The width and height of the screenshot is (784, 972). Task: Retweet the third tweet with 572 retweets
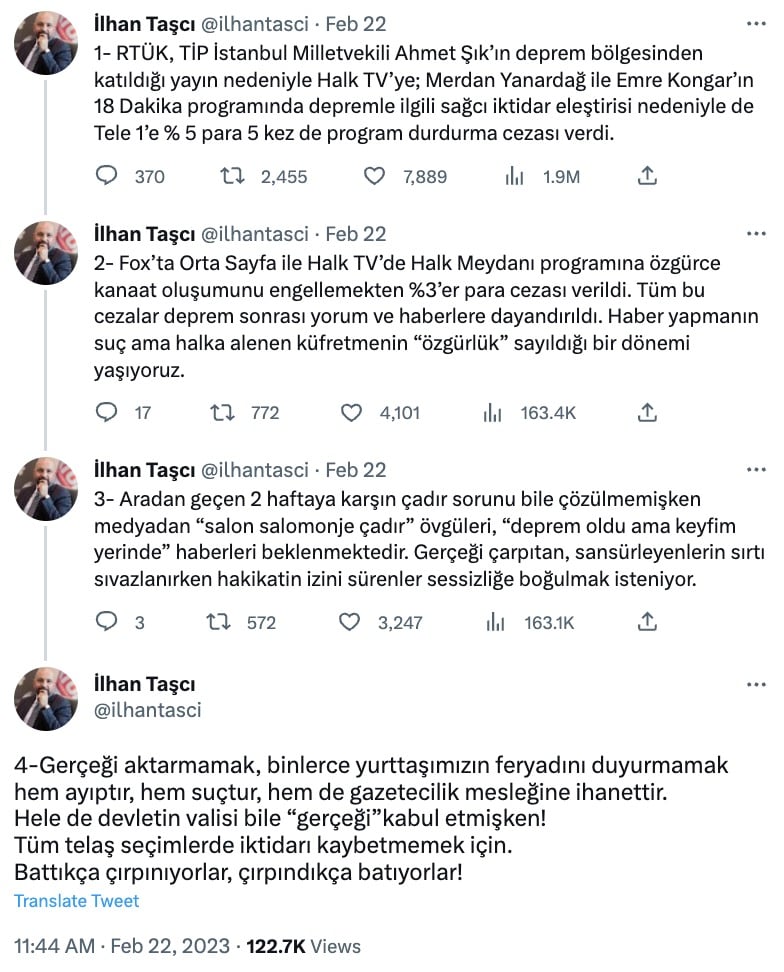point(218,622)
